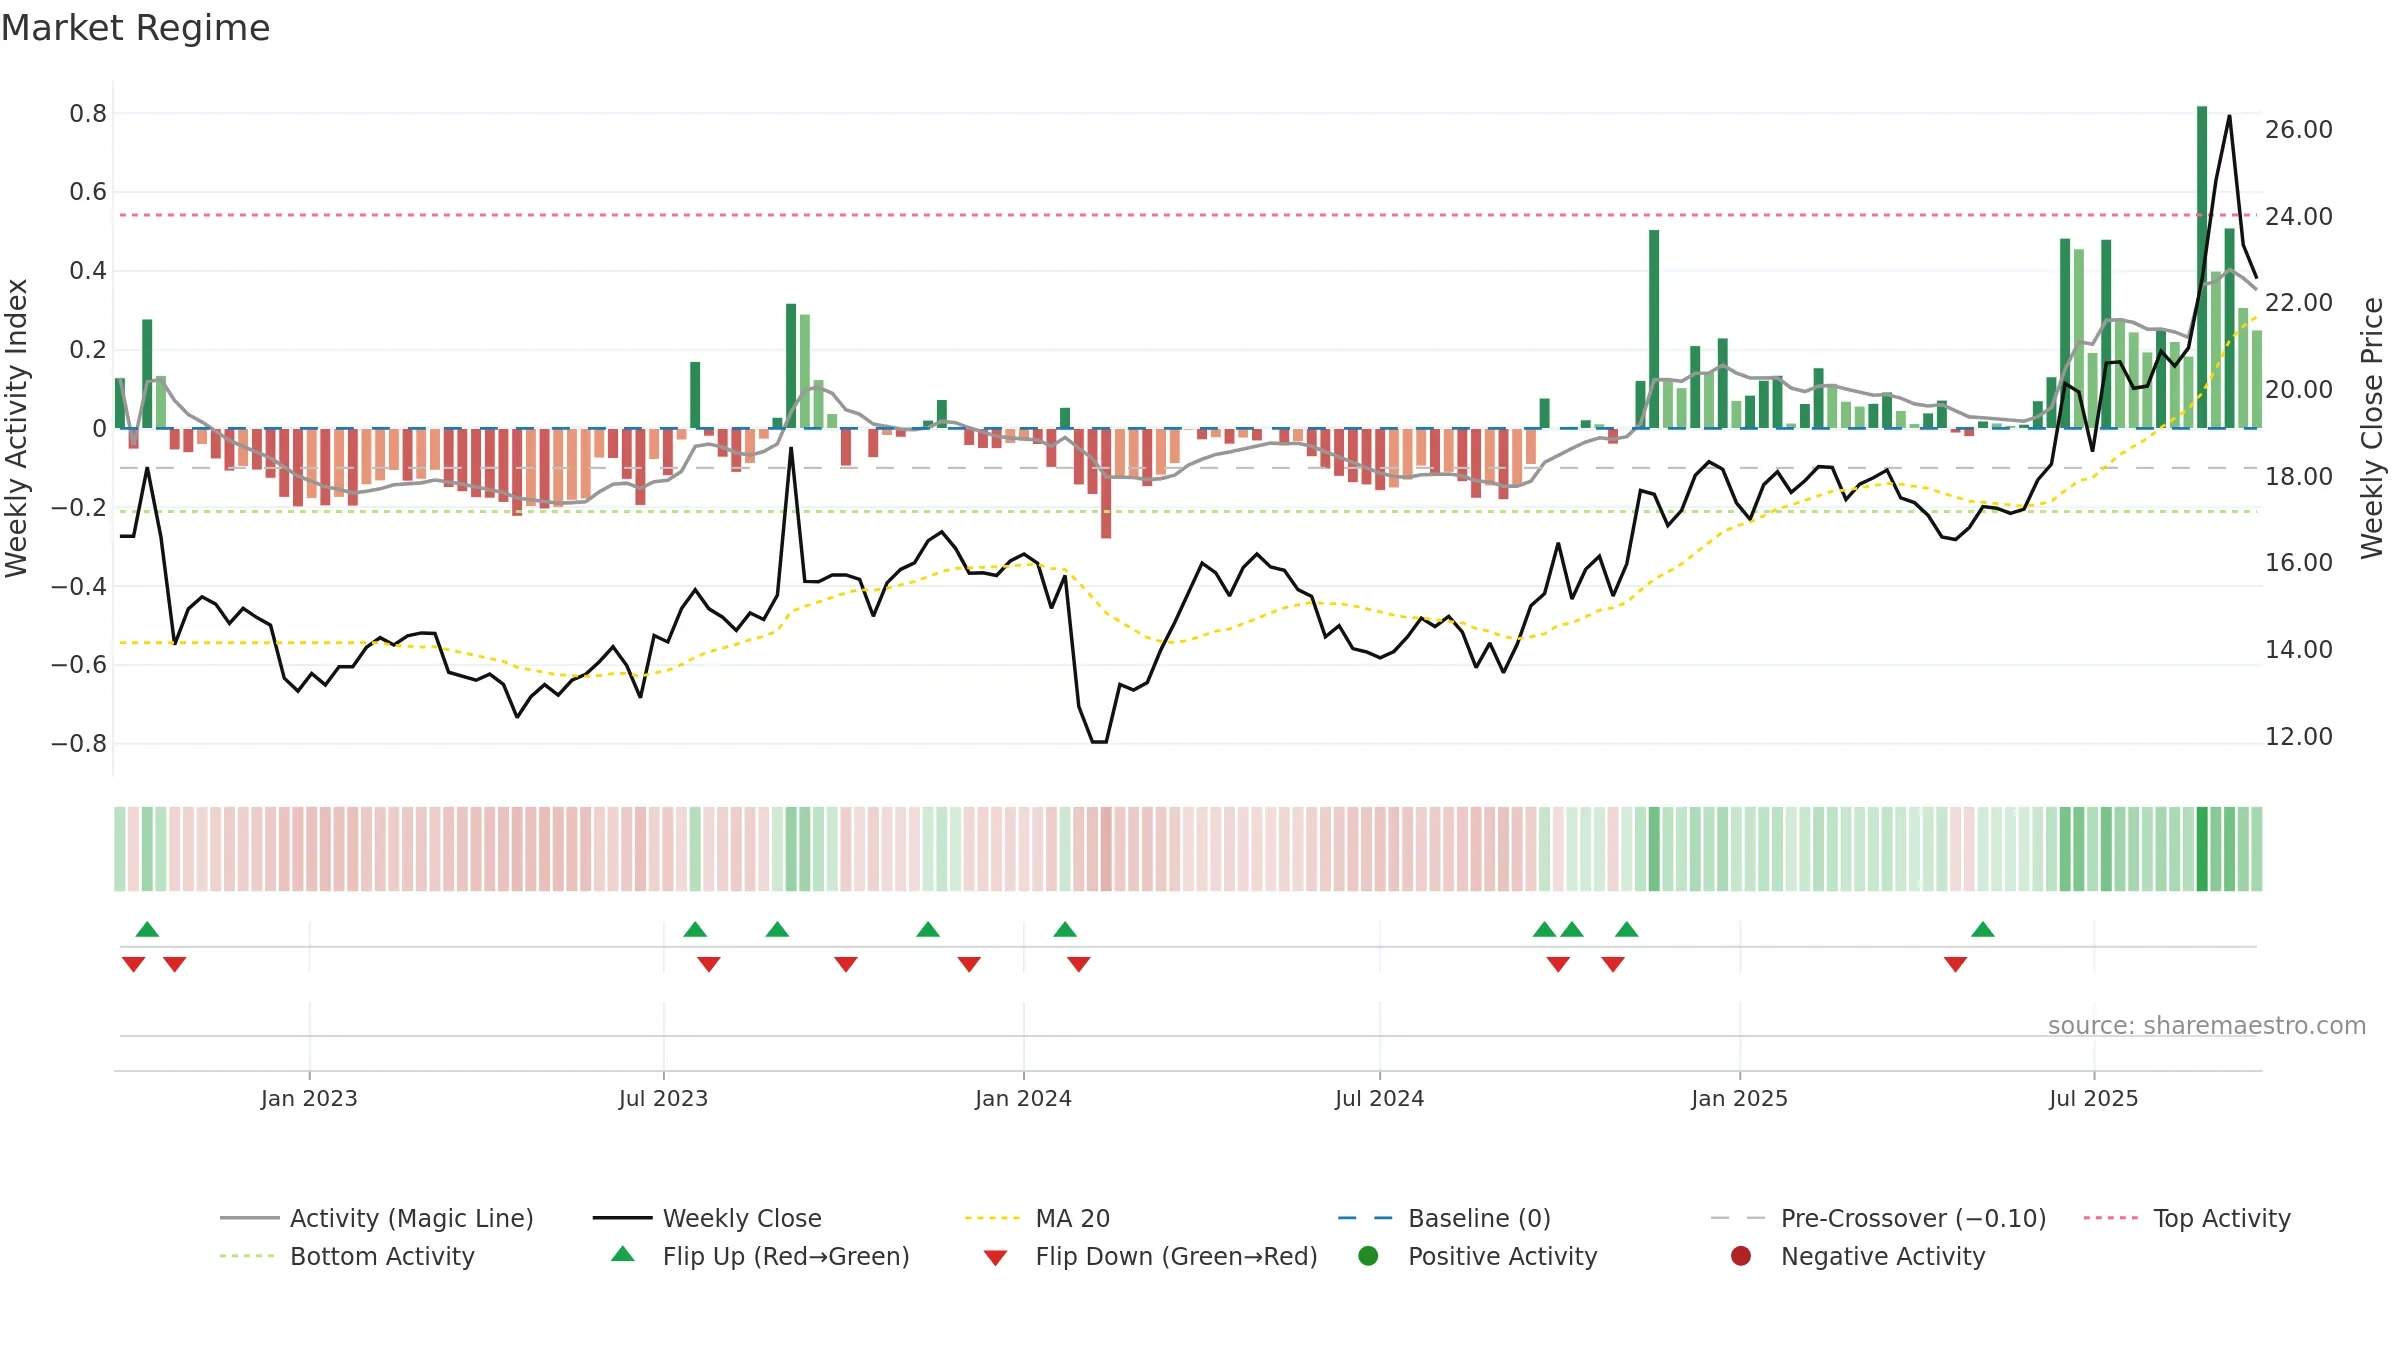Select green flip-up triangle around Nov 2023
Image resolution: width=2400 pixels, height=1350 pixels.
(928, 929)
